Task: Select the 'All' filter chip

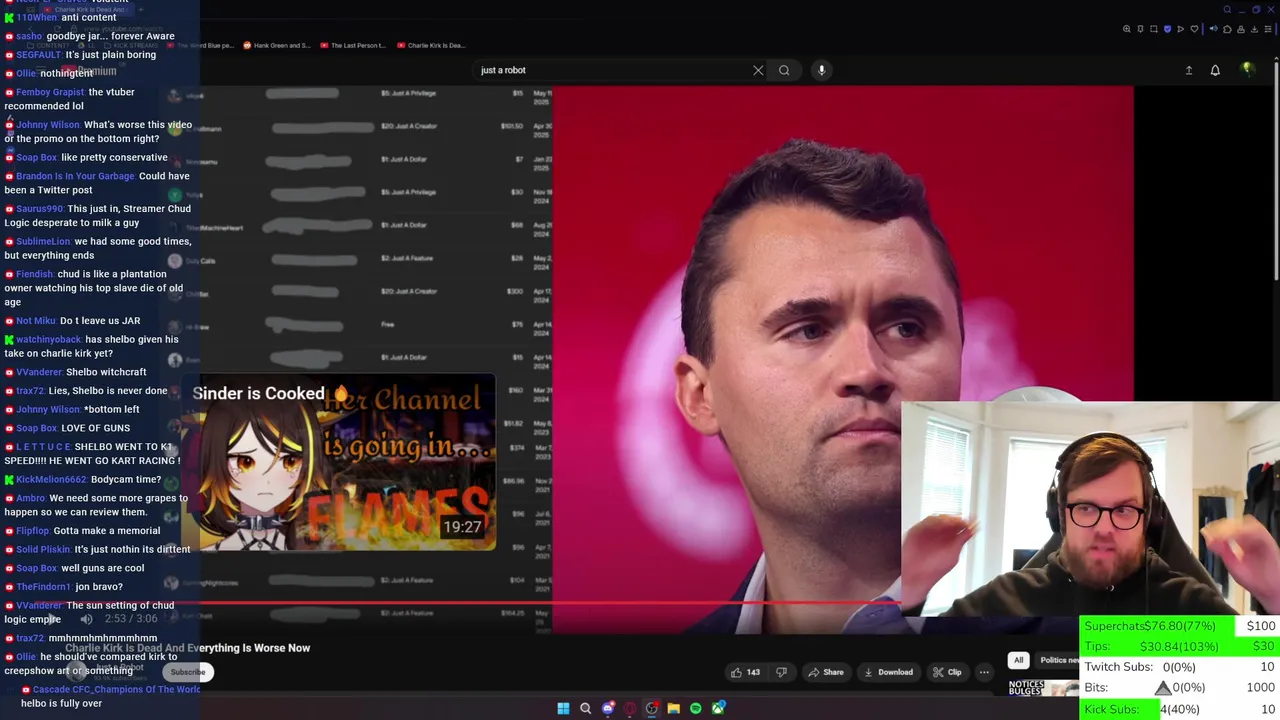Action: 1018,660
